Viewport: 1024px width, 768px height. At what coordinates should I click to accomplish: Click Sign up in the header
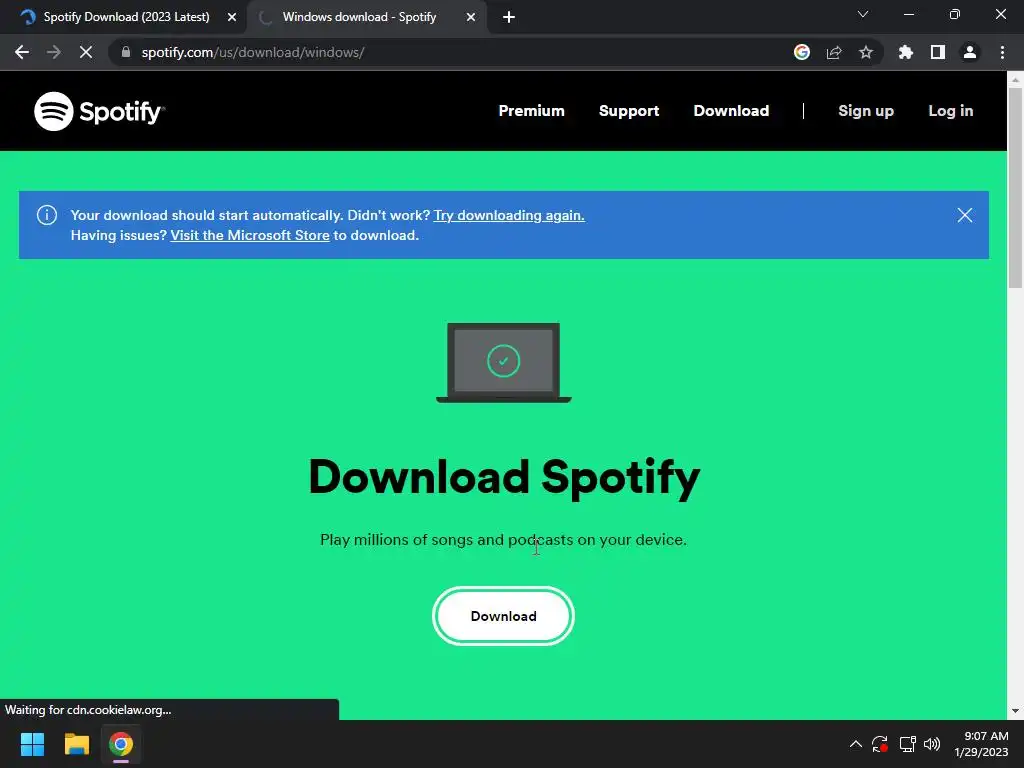tap(866, 111)
